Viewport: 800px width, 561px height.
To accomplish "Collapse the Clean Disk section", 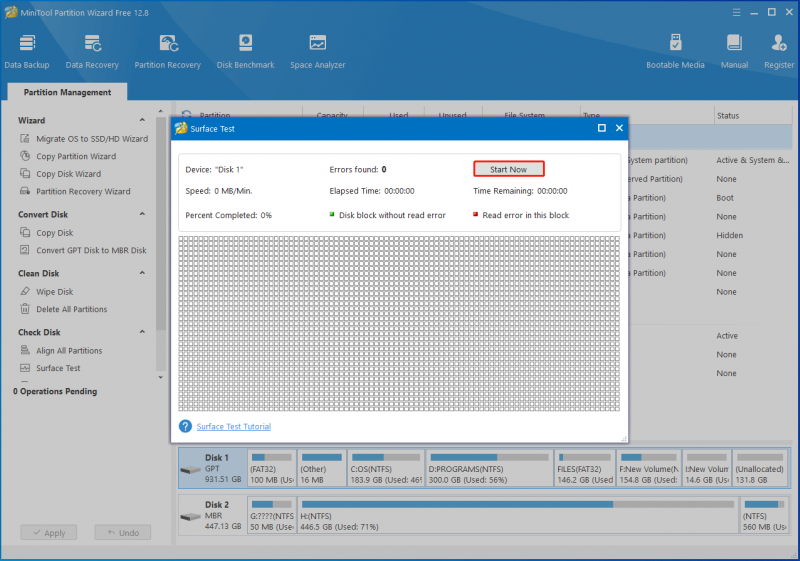I will point(142,273).
